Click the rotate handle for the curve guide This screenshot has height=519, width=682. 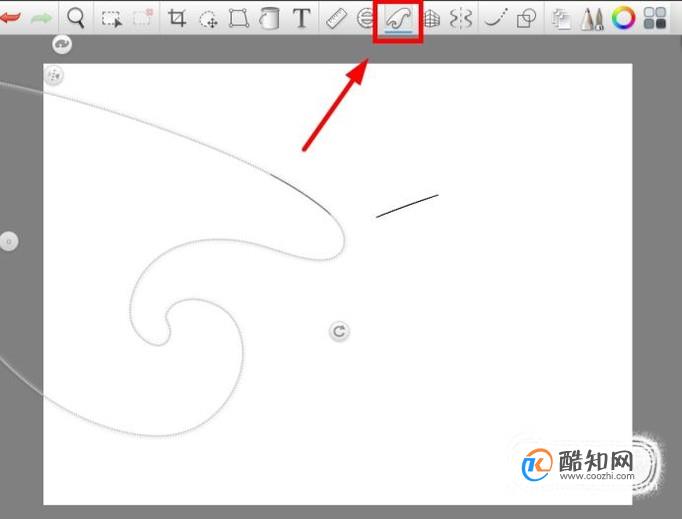tap(339, 331)
